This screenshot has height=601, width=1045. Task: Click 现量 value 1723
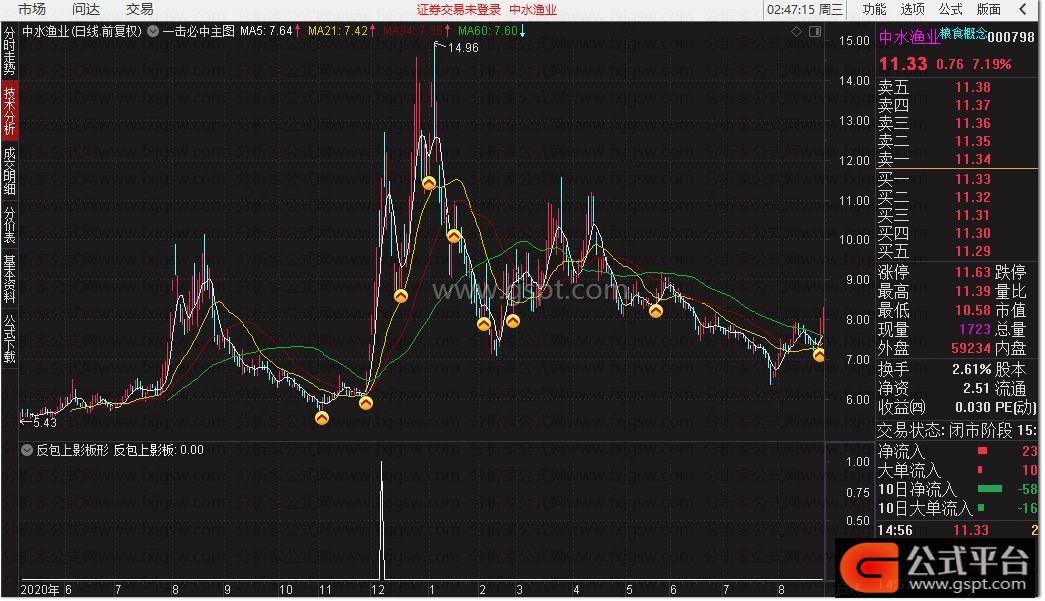(975, 329)
